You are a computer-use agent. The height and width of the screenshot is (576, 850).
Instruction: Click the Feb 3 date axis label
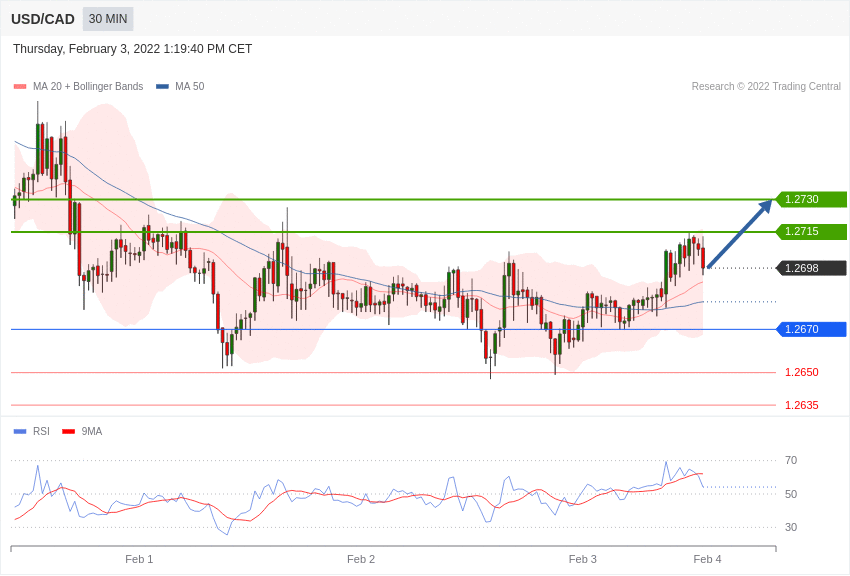pos(583,559)
